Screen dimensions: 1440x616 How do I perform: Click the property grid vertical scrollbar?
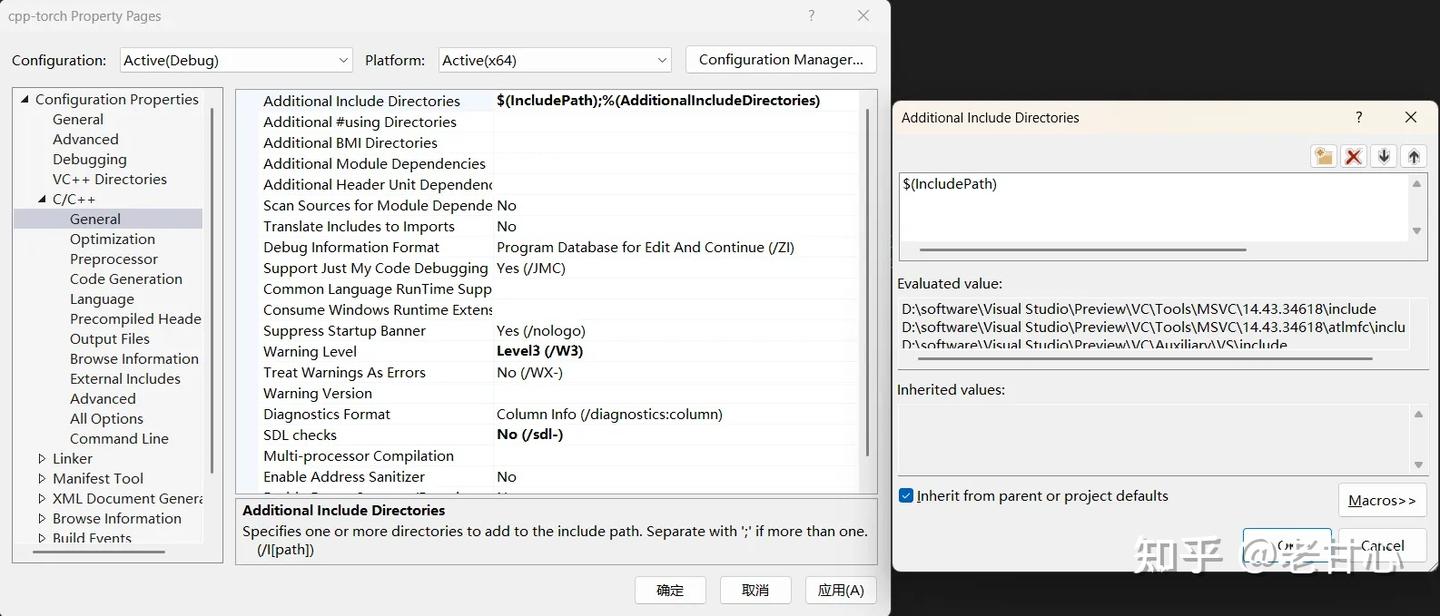(x=866, y=280)
